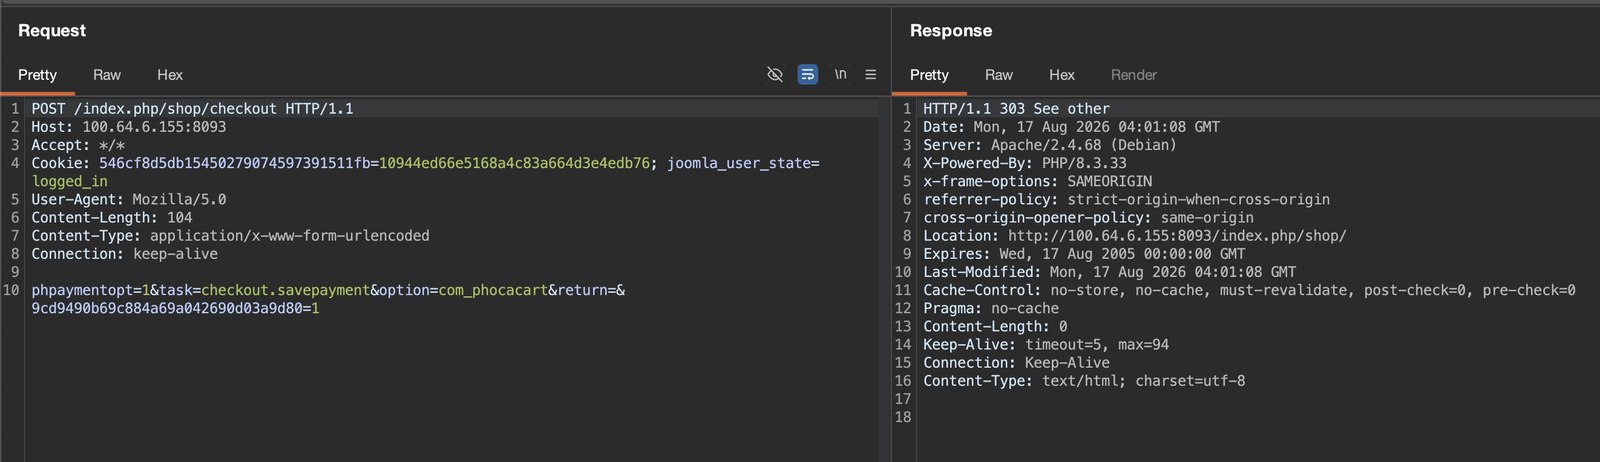
Task: Toggle hide non-printable characters eye icon
Action: coord(774,75)
